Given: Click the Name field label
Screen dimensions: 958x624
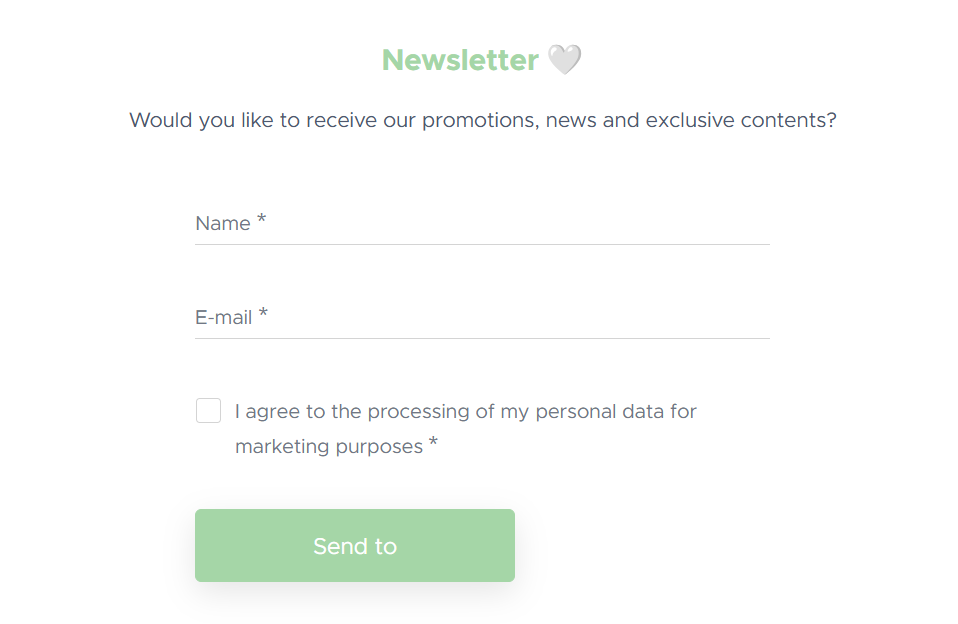Looking at the screenshot, I should coord(220,223).
